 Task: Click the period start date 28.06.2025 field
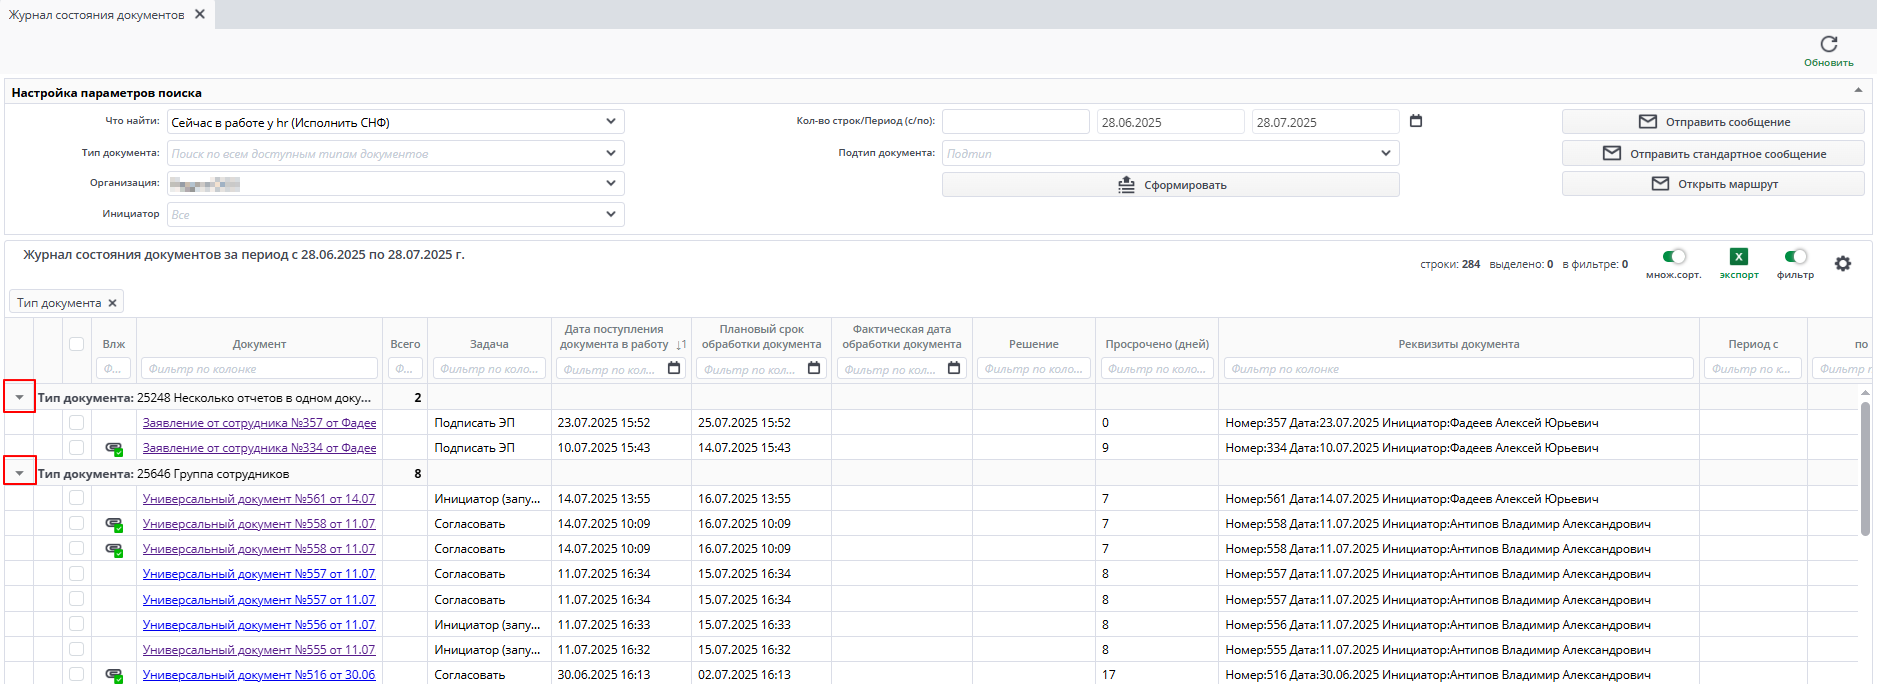point(1170,122)
